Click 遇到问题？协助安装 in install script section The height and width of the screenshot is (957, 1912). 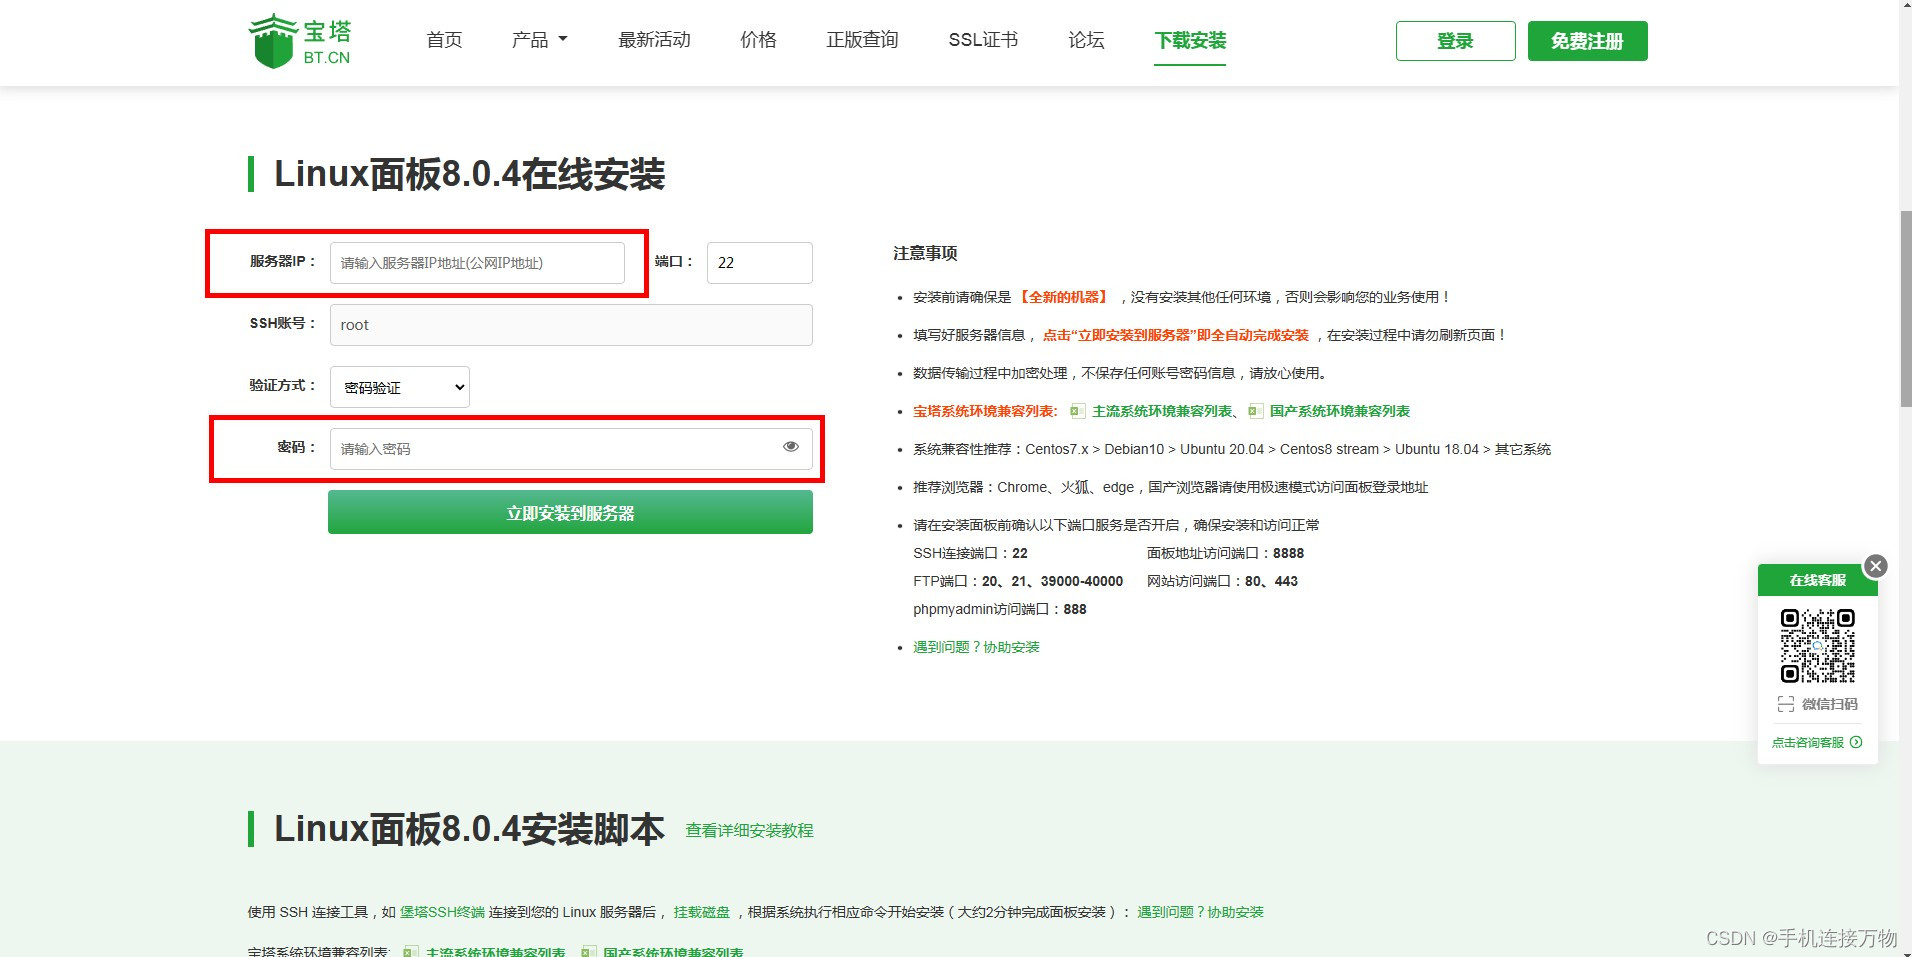[1200, 912]
